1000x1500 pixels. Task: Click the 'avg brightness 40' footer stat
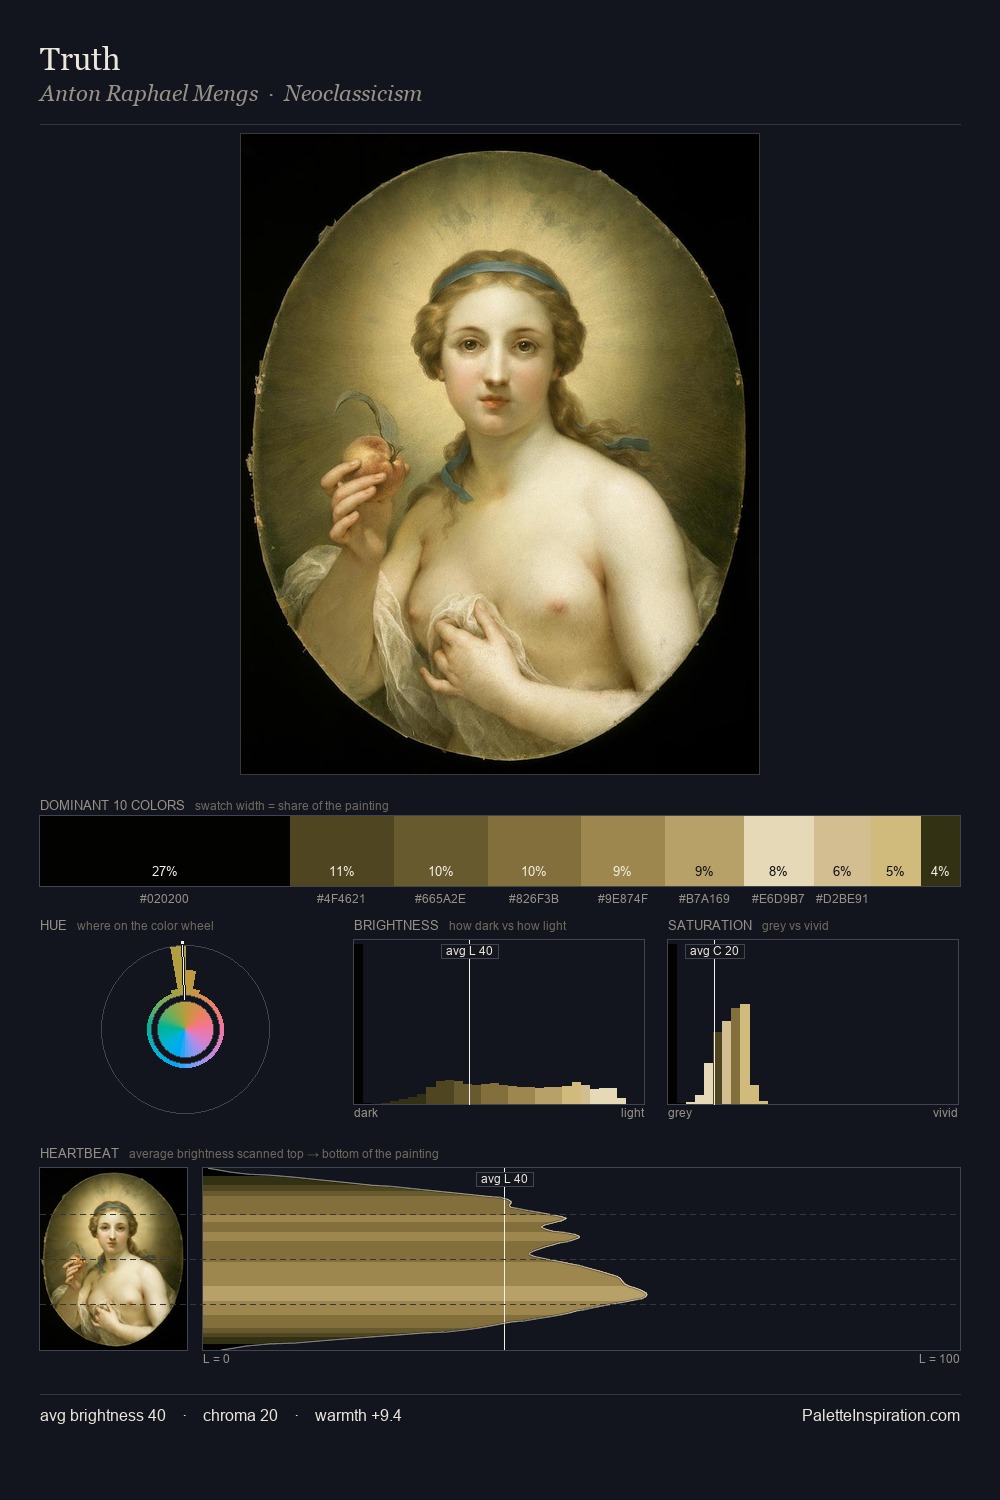point(103,1415)
